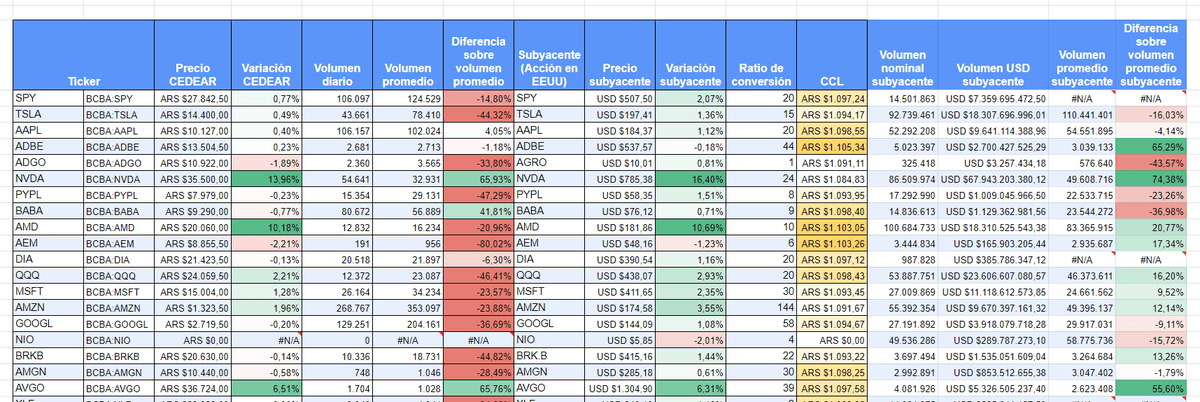The height and width of the screenshot is (402, 1200).
Task: Select the 16,40% underlying variation cell
Action: coord(690,177)
